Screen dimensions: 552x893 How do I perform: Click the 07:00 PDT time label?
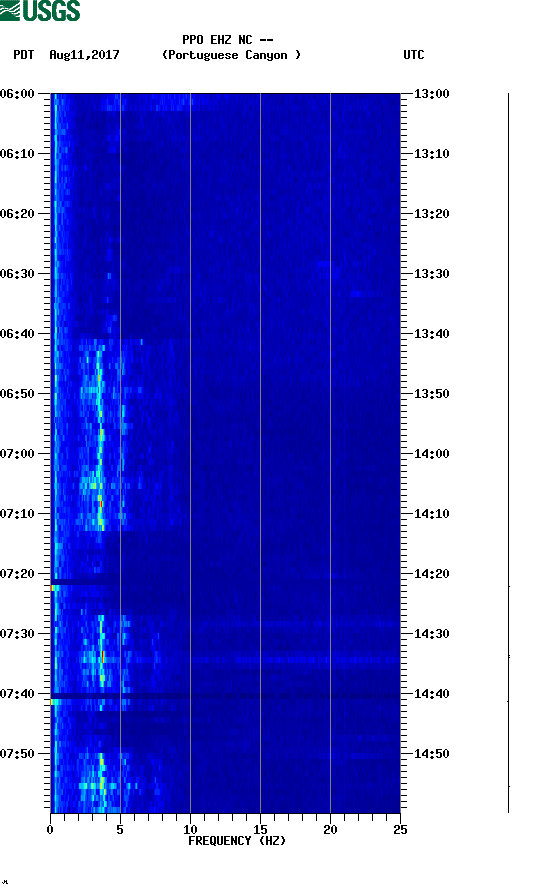pos(18,453)
